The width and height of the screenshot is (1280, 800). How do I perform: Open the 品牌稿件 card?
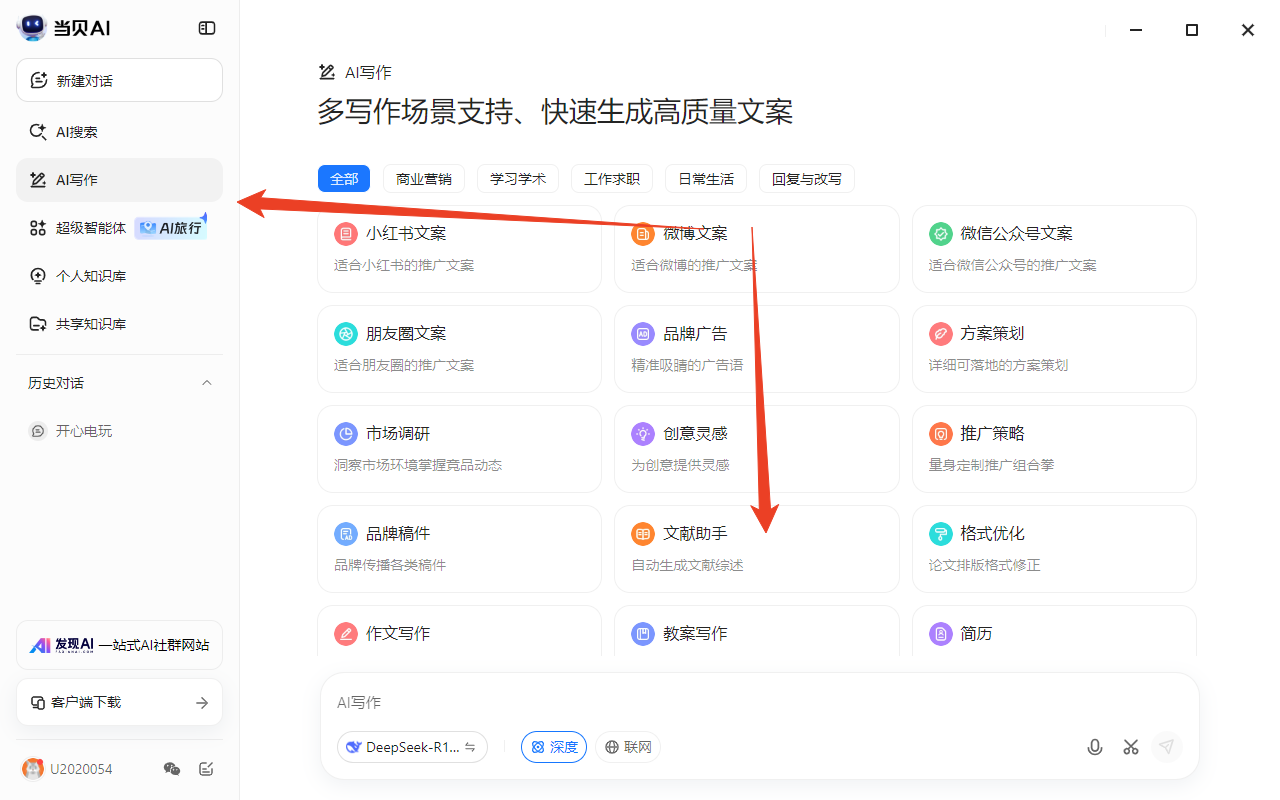[x=459, y=549]
